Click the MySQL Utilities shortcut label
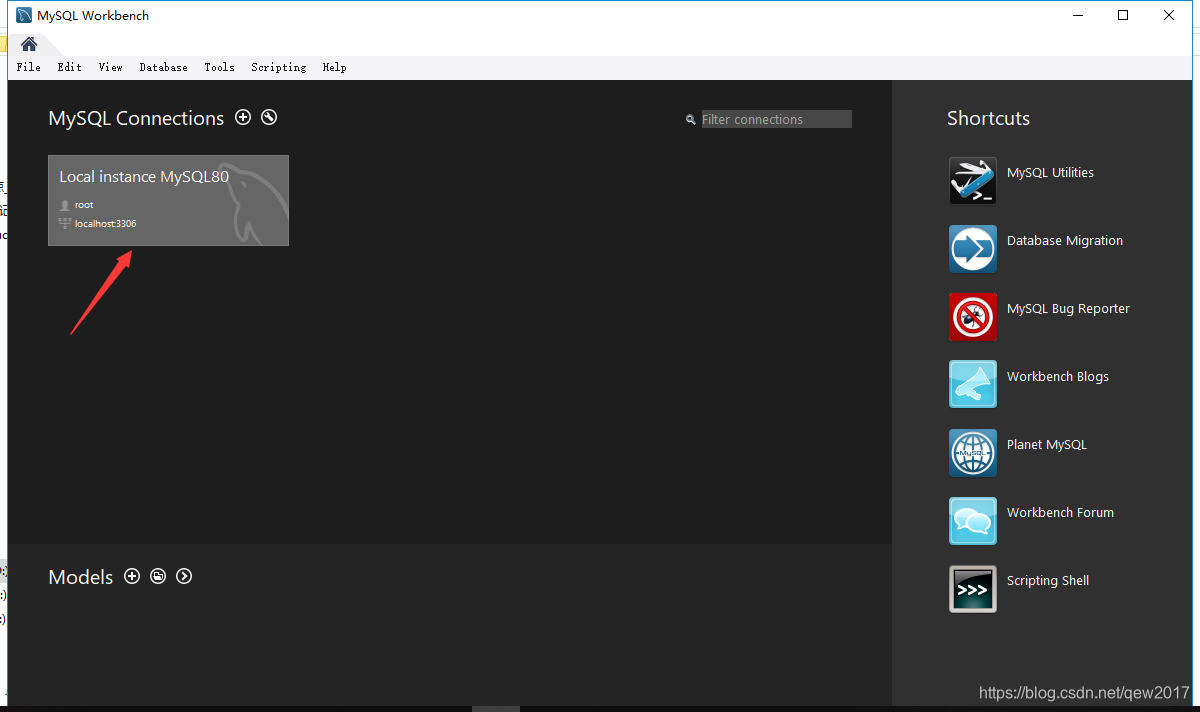The image size is (1200, 712). click(x=1050, y=173)
